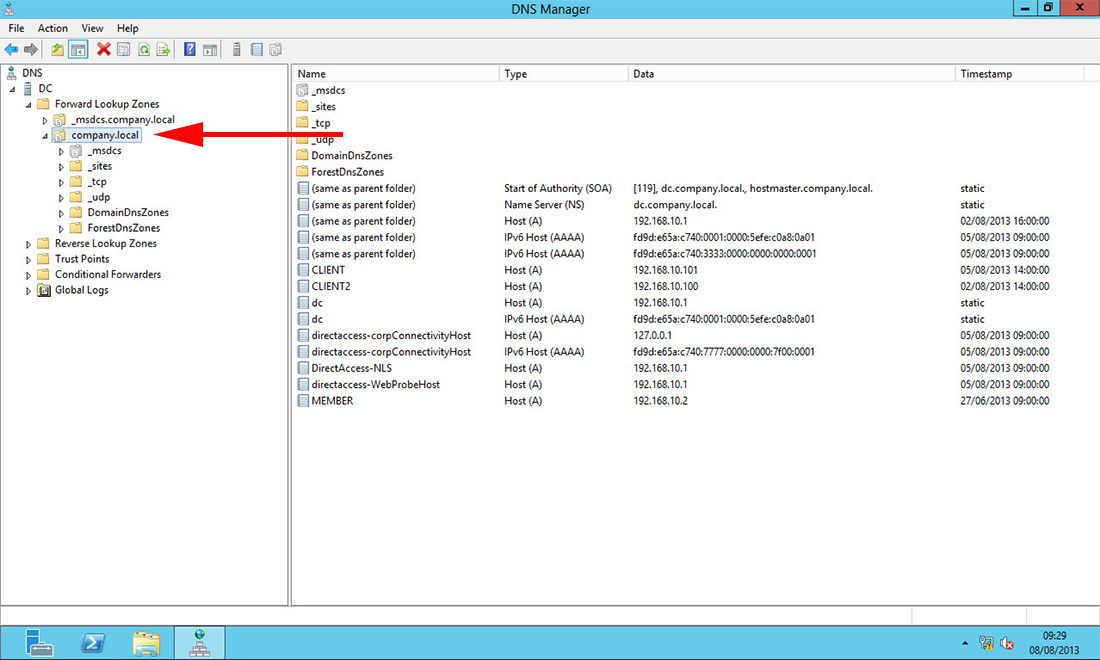
Task: Click the DNS Manager title bar app icon
Action: 8,8
